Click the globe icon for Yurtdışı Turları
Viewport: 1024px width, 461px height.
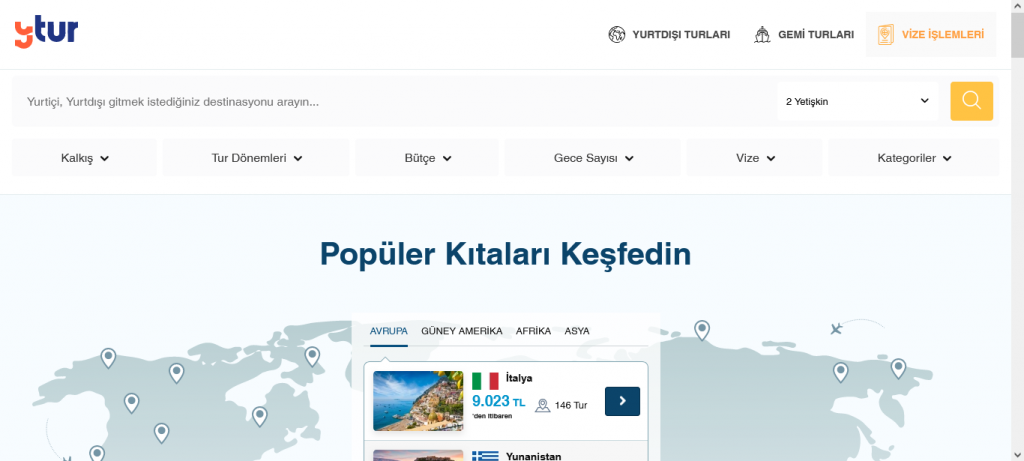[617, 35]
